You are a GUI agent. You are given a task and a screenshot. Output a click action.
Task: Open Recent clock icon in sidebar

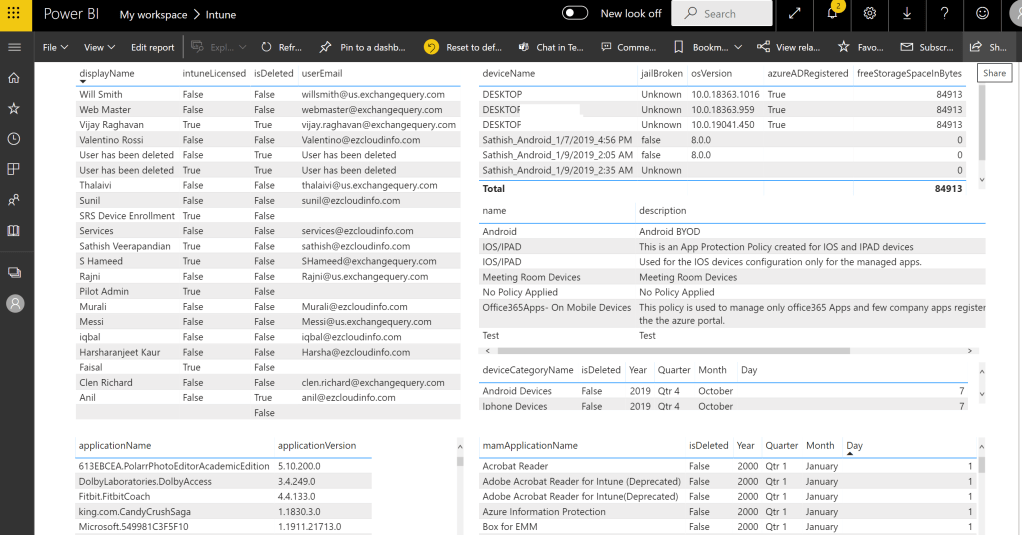coord(14,139)
